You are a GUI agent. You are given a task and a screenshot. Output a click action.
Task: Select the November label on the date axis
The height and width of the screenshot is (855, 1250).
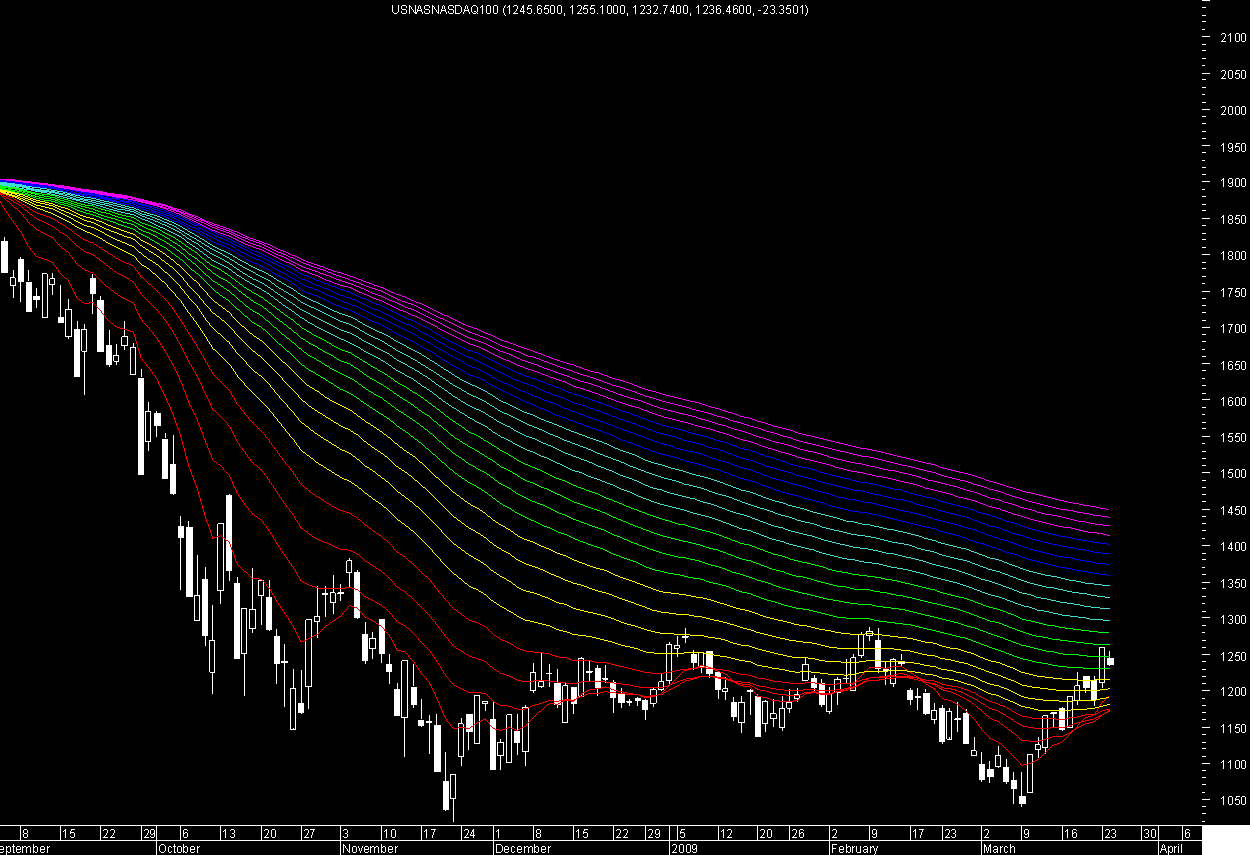tap(370, 848)
